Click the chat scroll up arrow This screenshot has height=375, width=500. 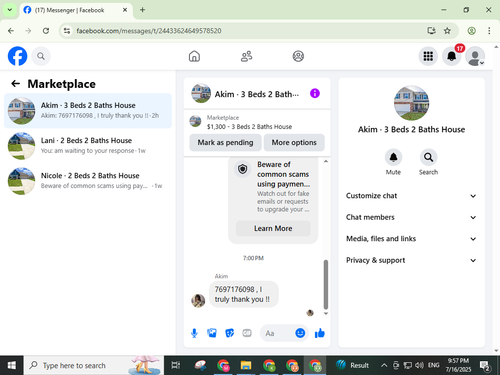click(326, 161)
